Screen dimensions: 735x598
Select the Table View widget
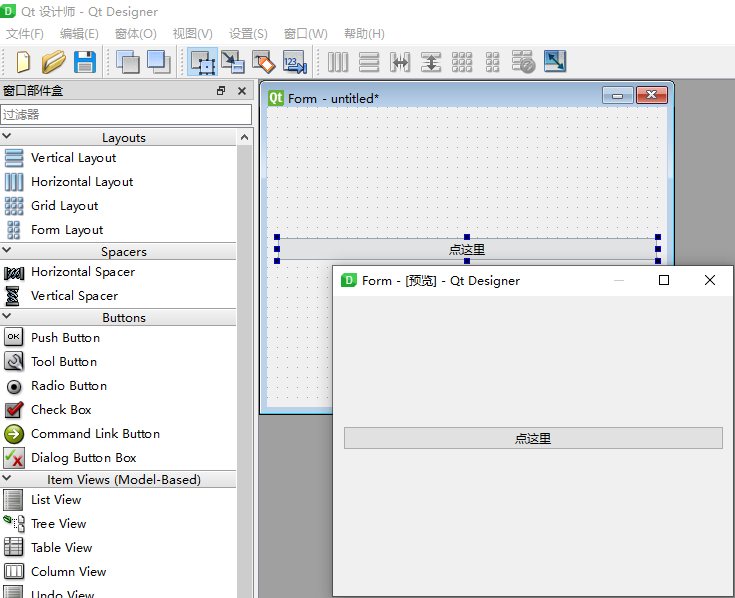coord(119,547)
